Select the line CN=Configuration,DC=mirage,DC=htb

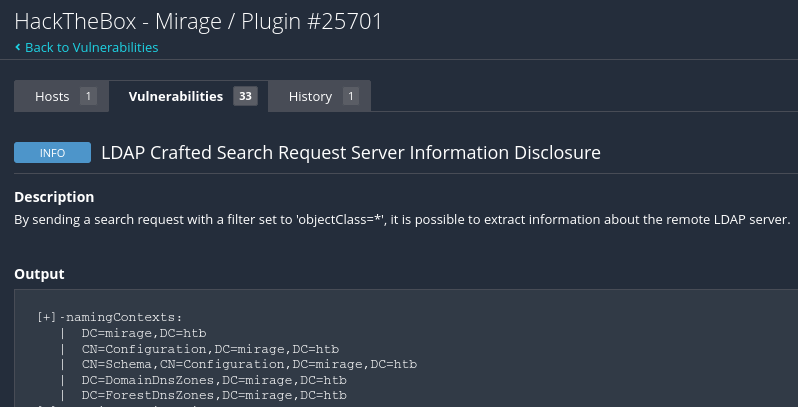point(210,349)
